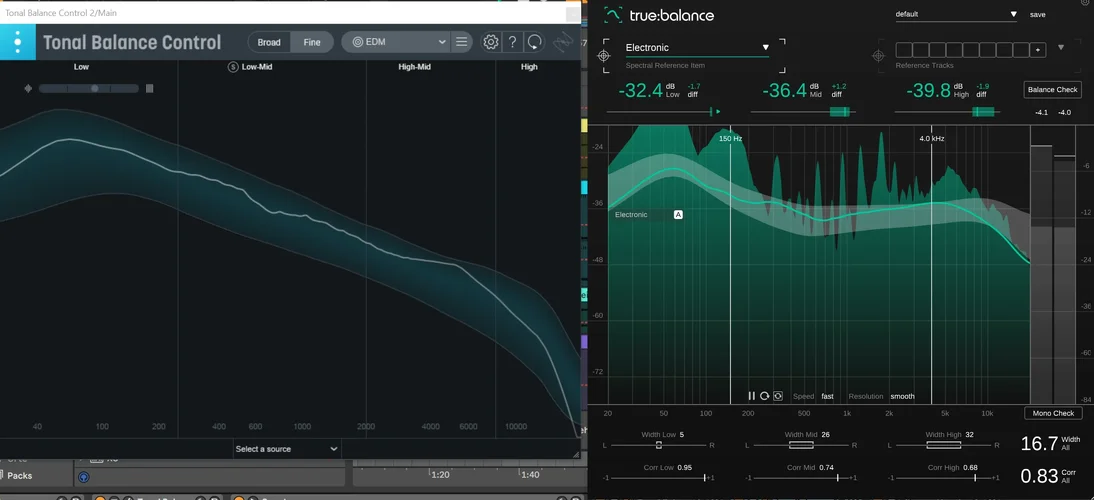Screen dimensions: 1094x500
Task: Click the preset save button
Action: (x=1037, y=15)
